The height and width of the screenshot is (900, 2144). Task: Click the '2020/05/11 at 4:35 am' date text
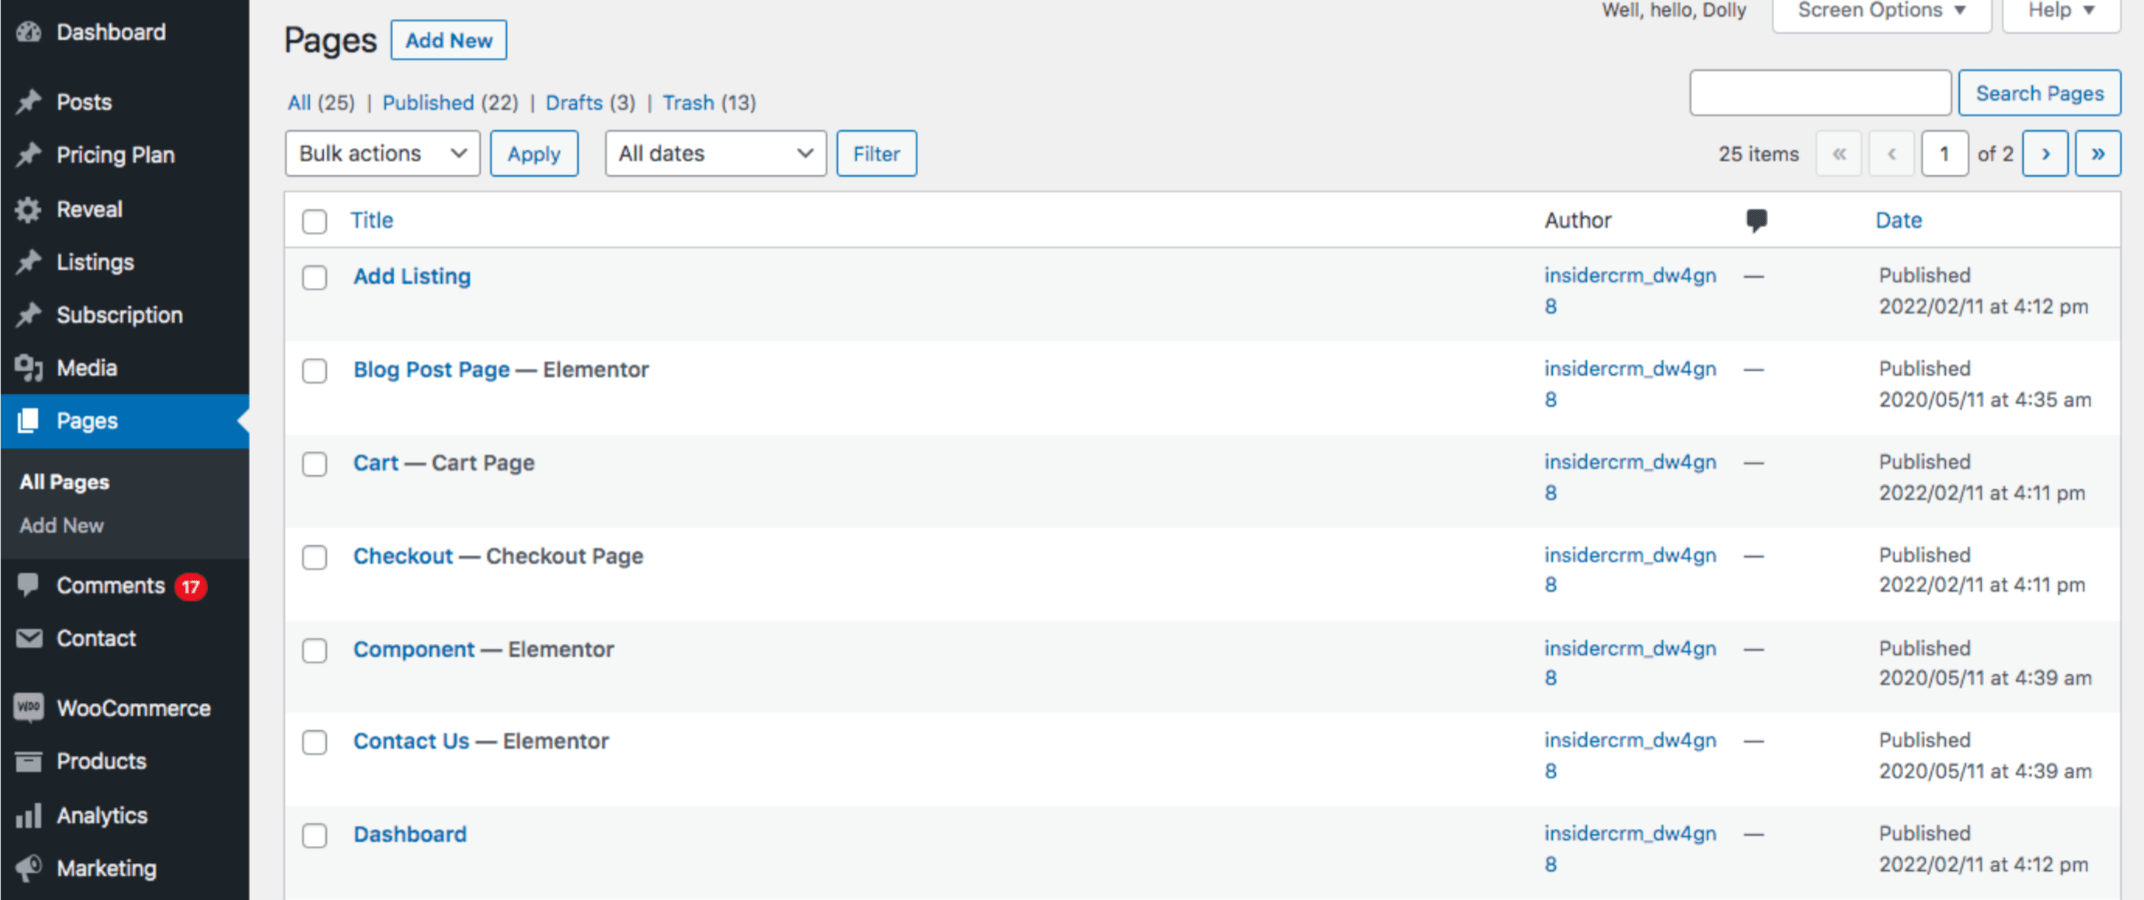pyautogui.click(x=1985, y=400)
